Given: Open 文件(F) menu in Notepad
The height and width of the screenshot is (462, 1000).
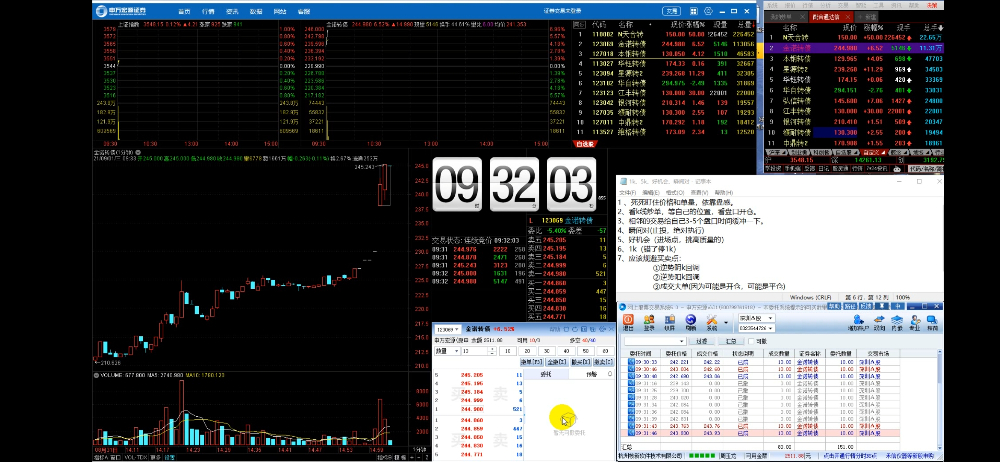Looking at the screenshot, I should [629, 191].
